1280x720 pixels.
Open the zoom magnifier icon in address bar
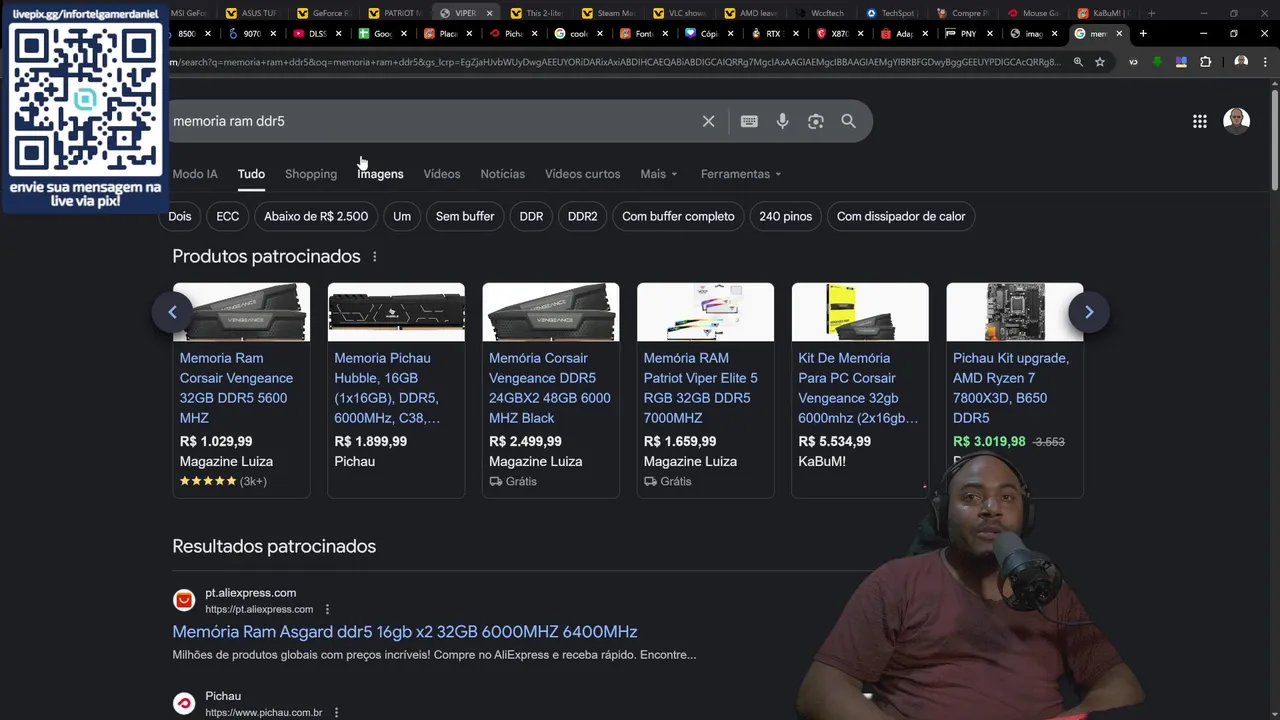(1078, 62)
